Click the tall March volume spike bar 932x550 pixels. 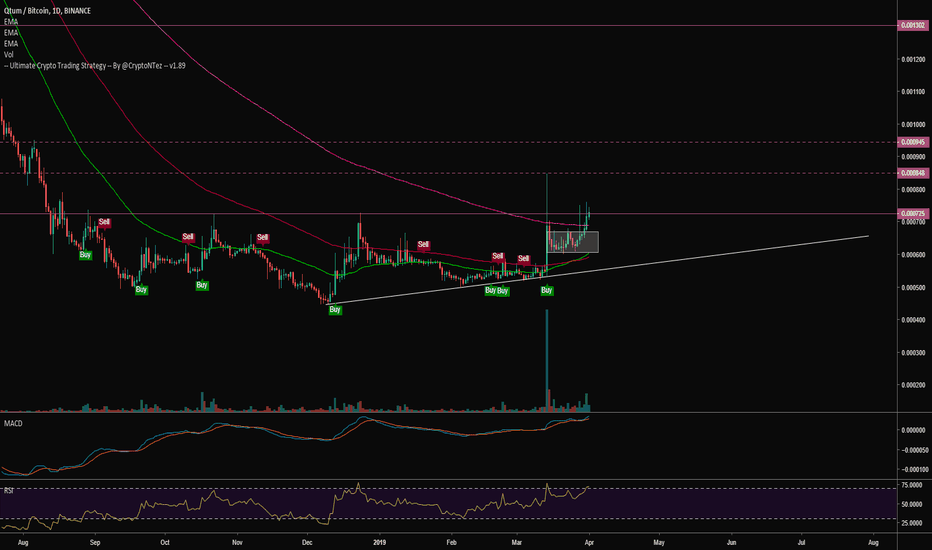[547, 360]
